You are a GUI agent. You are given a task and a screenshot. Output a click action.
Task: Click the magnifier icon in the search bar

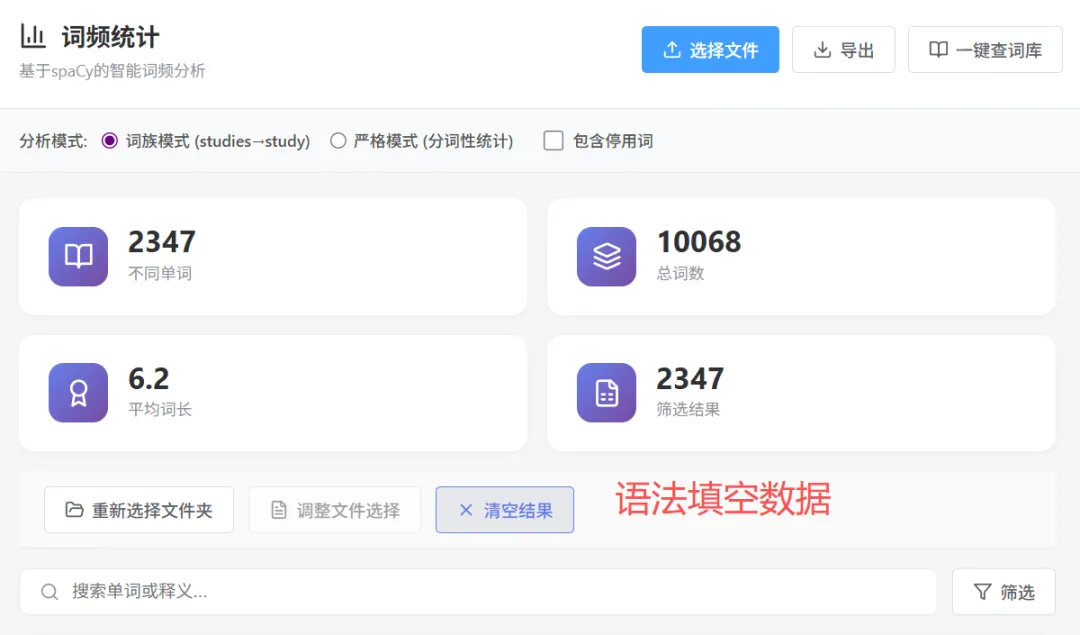(48, 592)
